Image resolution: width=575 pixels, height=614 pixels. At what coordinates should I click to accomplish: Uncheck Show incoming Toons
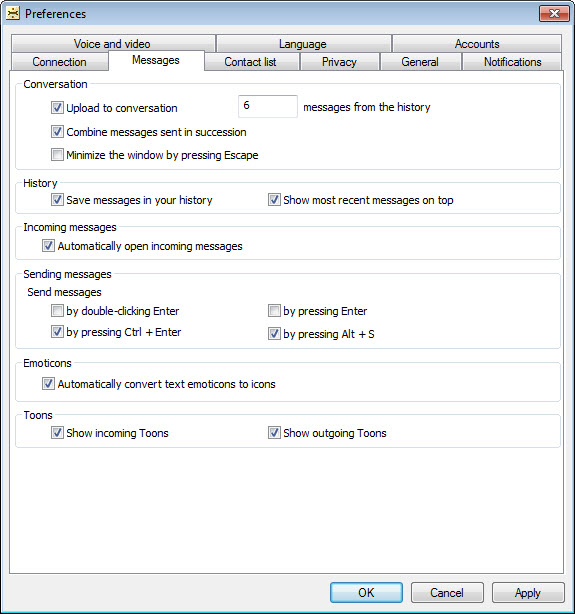click(57, 433)
